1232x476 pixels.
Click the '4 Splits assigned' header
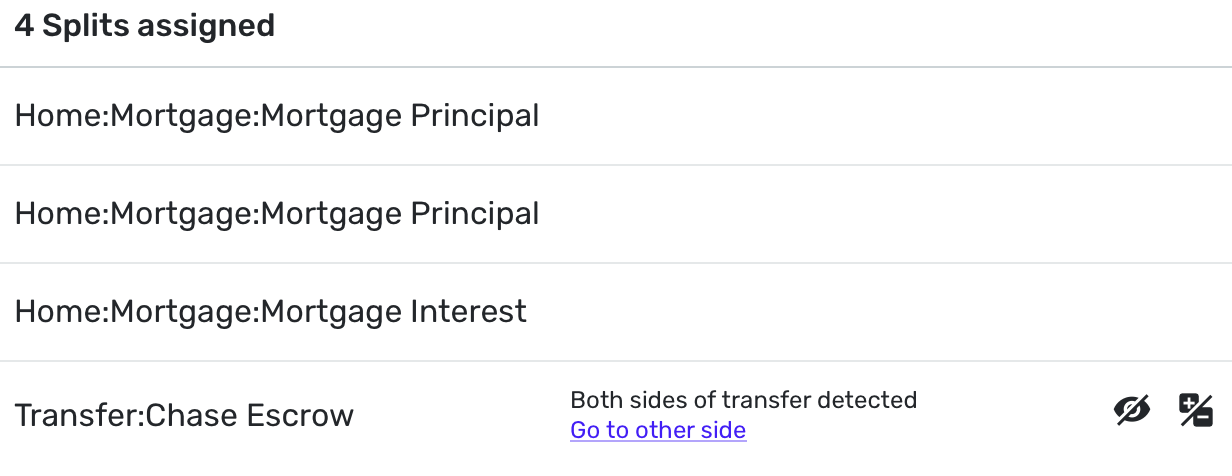coord(145,27)
